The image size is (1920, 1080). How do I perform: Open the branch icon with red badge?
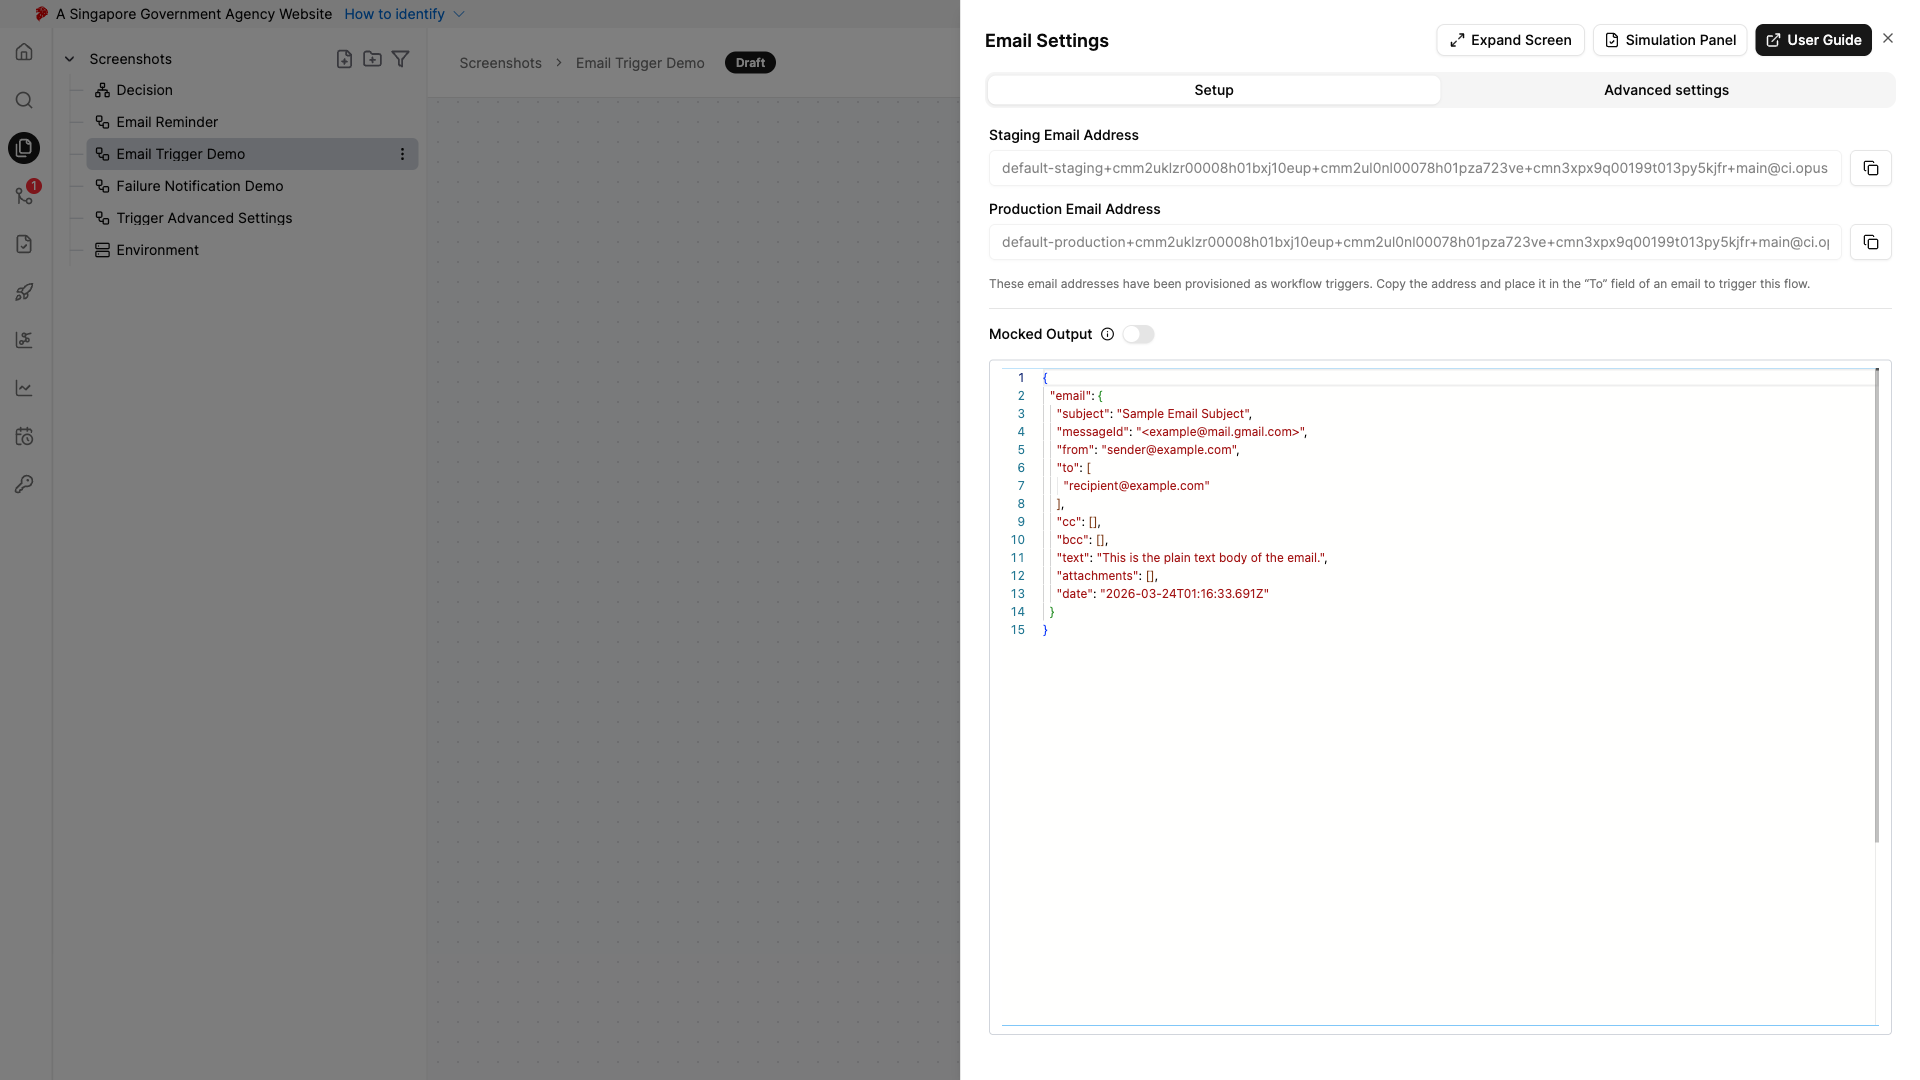[x=24, y=196]
